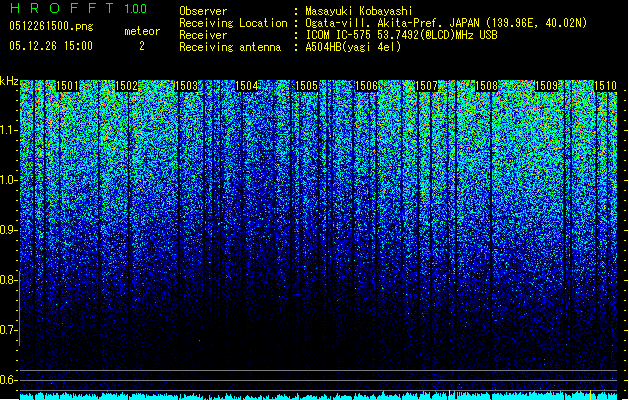This screenshot has height=400, width=629.
Task: Select antenna text A504HB(yagi 4el)
Action: pyautogui.click(x=353, y=47)
